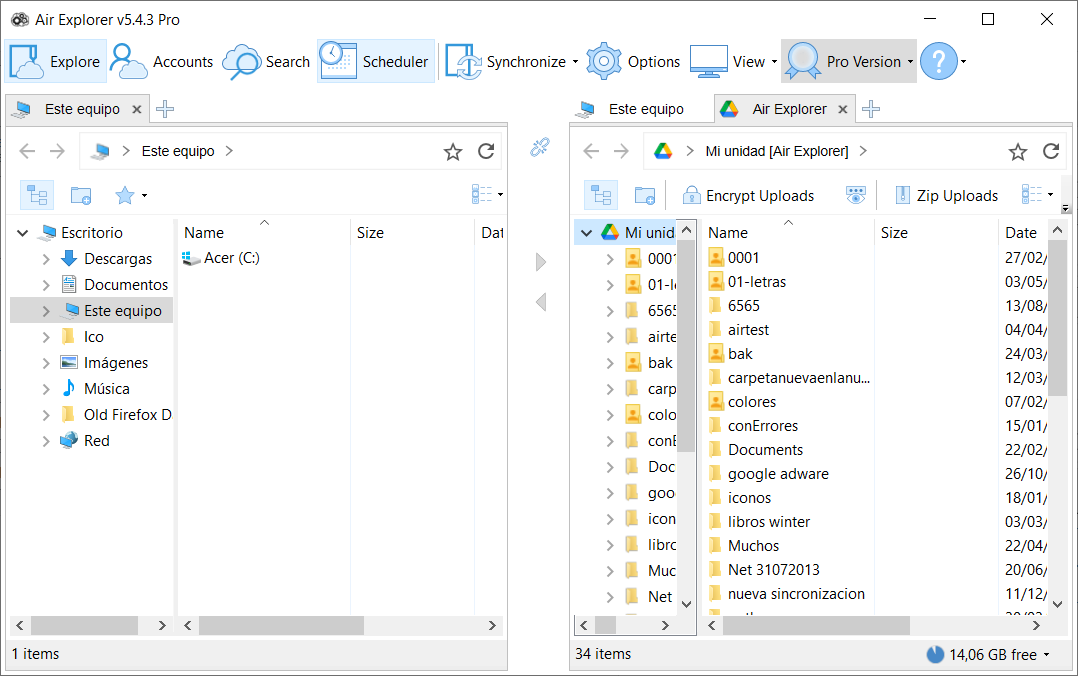Click the Synchronize button
1078x676 pixels.
[x=507, y=61]
